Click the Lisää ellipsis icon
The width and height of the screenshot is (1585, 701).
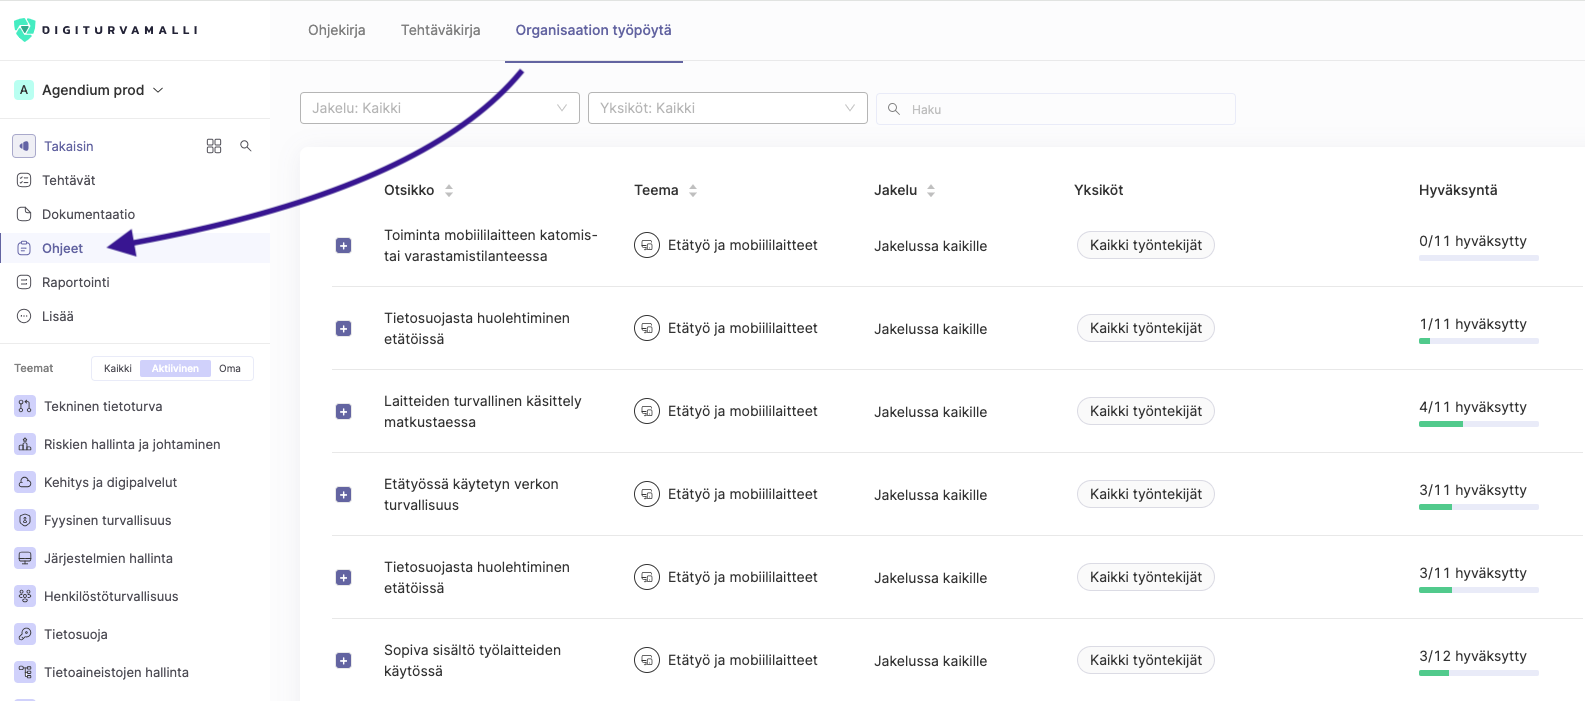point(24,316)
